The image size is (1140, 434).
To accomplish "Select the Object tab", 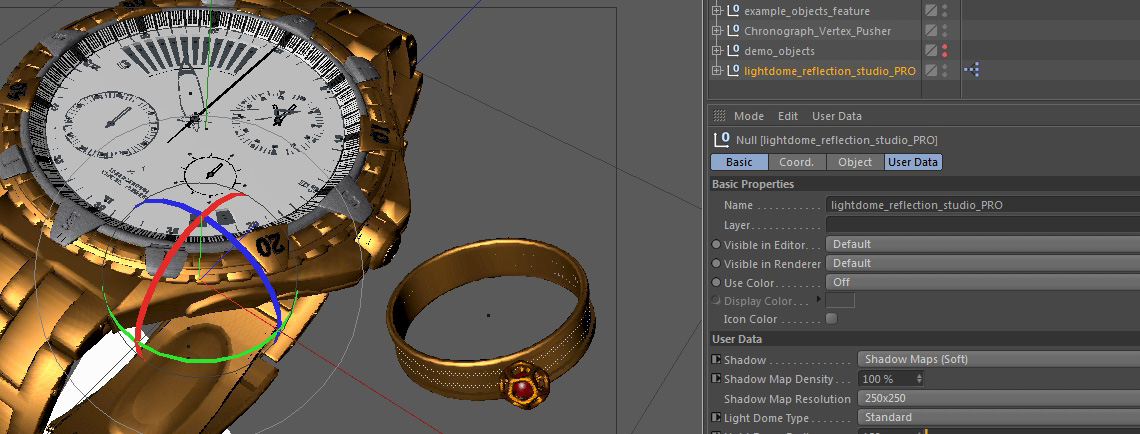I will [x=855, y=162].
